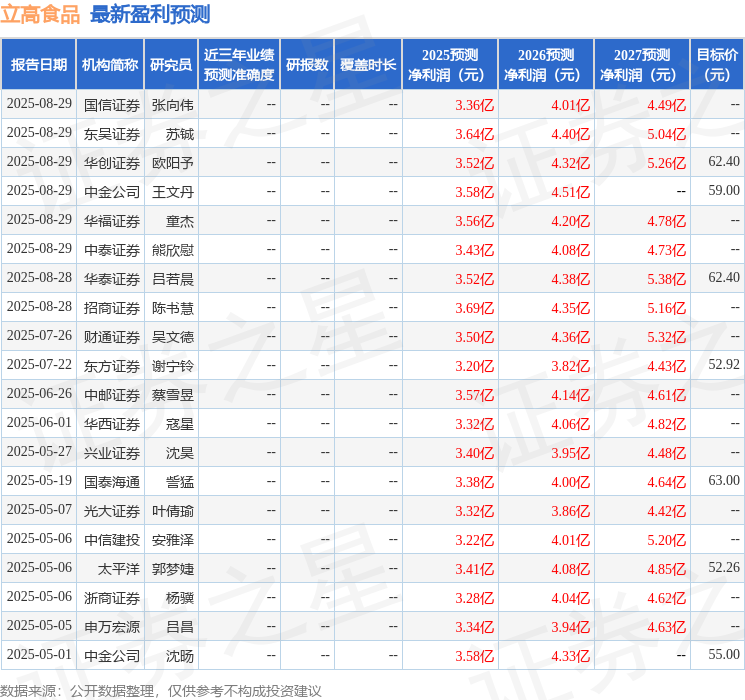Image resolution: width=745 pixels, height=700 pixels.
Task: Click the 2026预测净利润 column header
Action: pyautogui.click(x=546, y=65)
